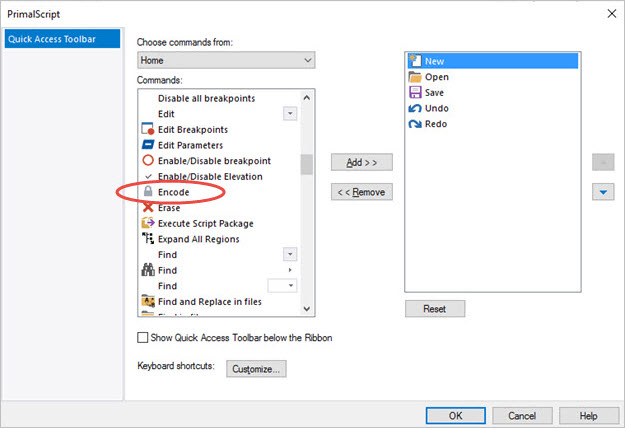Image resolution: width=625 pixels, height=428 pixels.
Task: Click the red X Erase icon
Action: coord(148,207)
